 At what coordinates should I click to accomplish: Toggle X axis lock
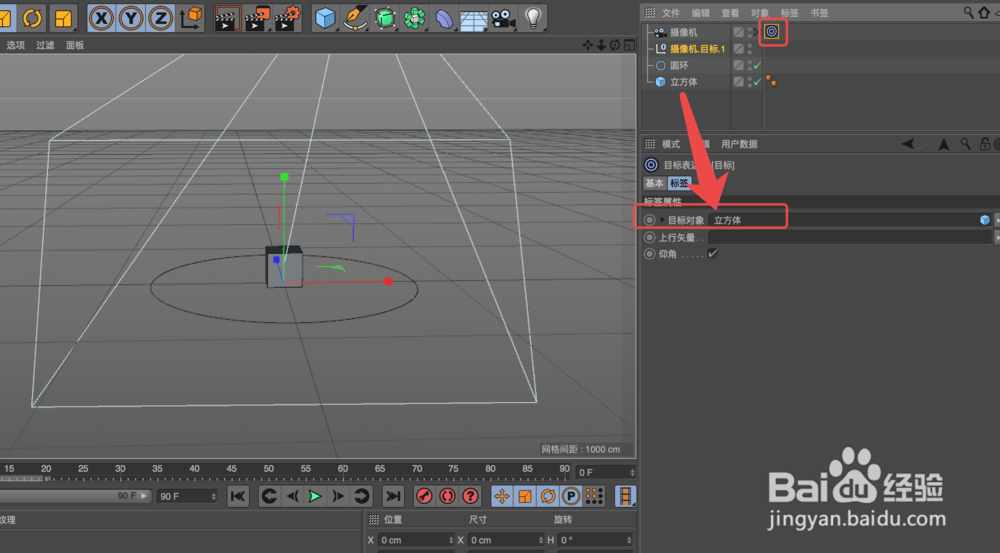[x=101, y=18]
